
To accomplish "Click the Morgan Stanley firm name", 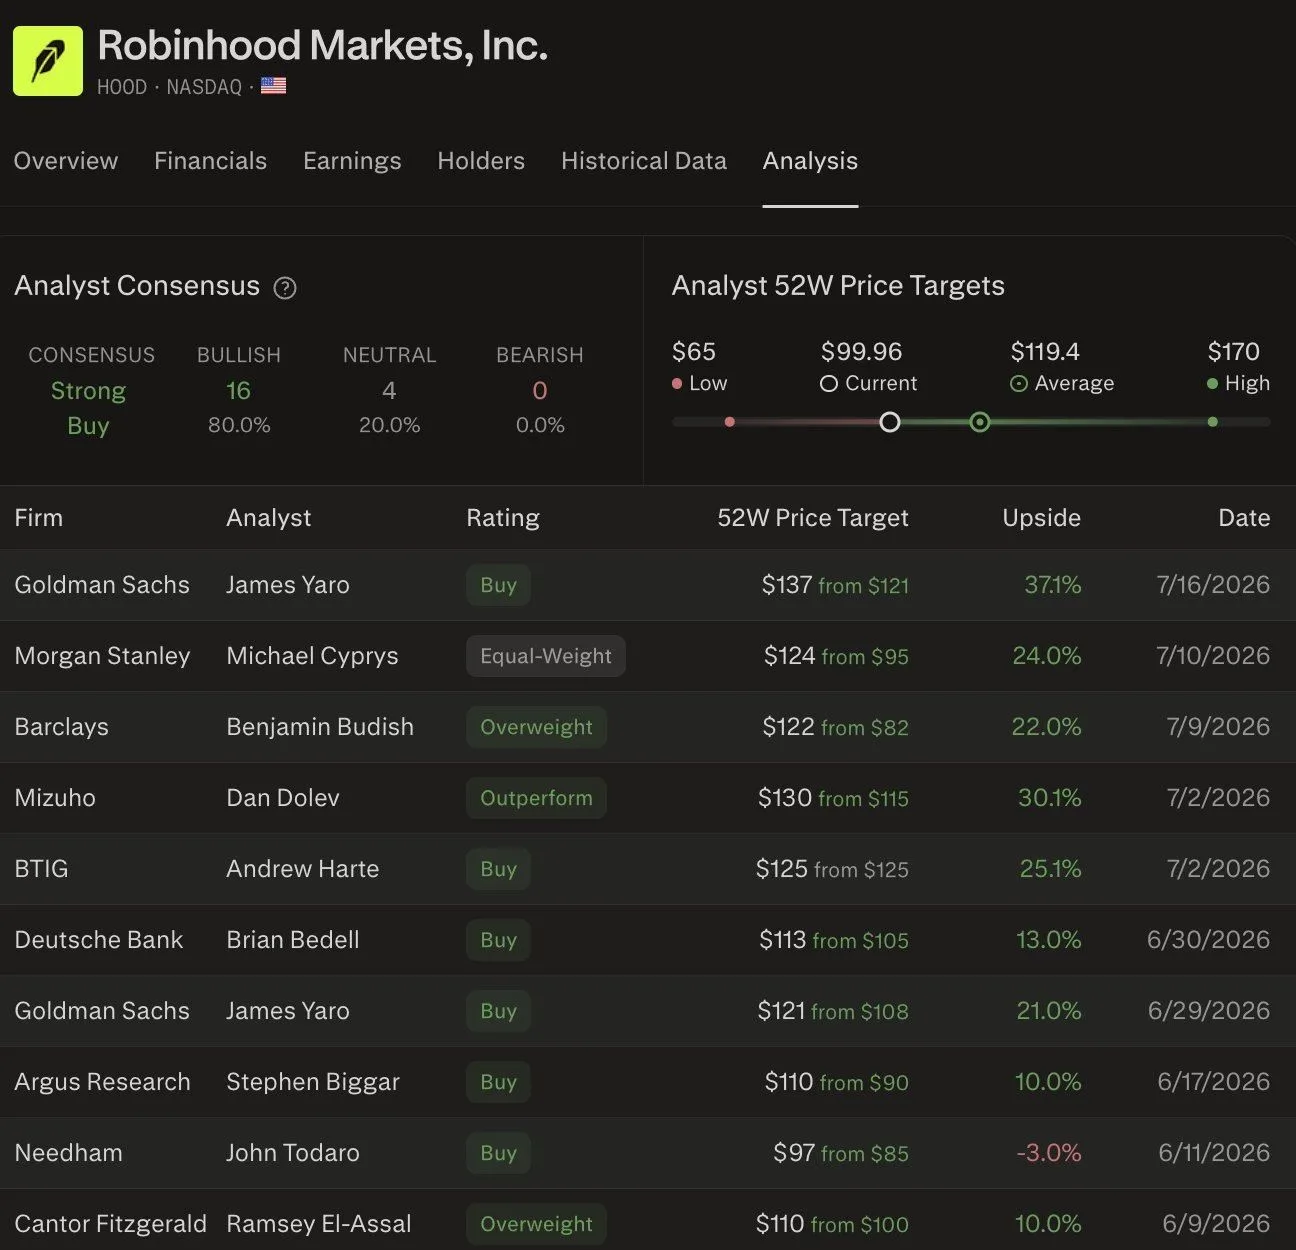I will (102, 656).
